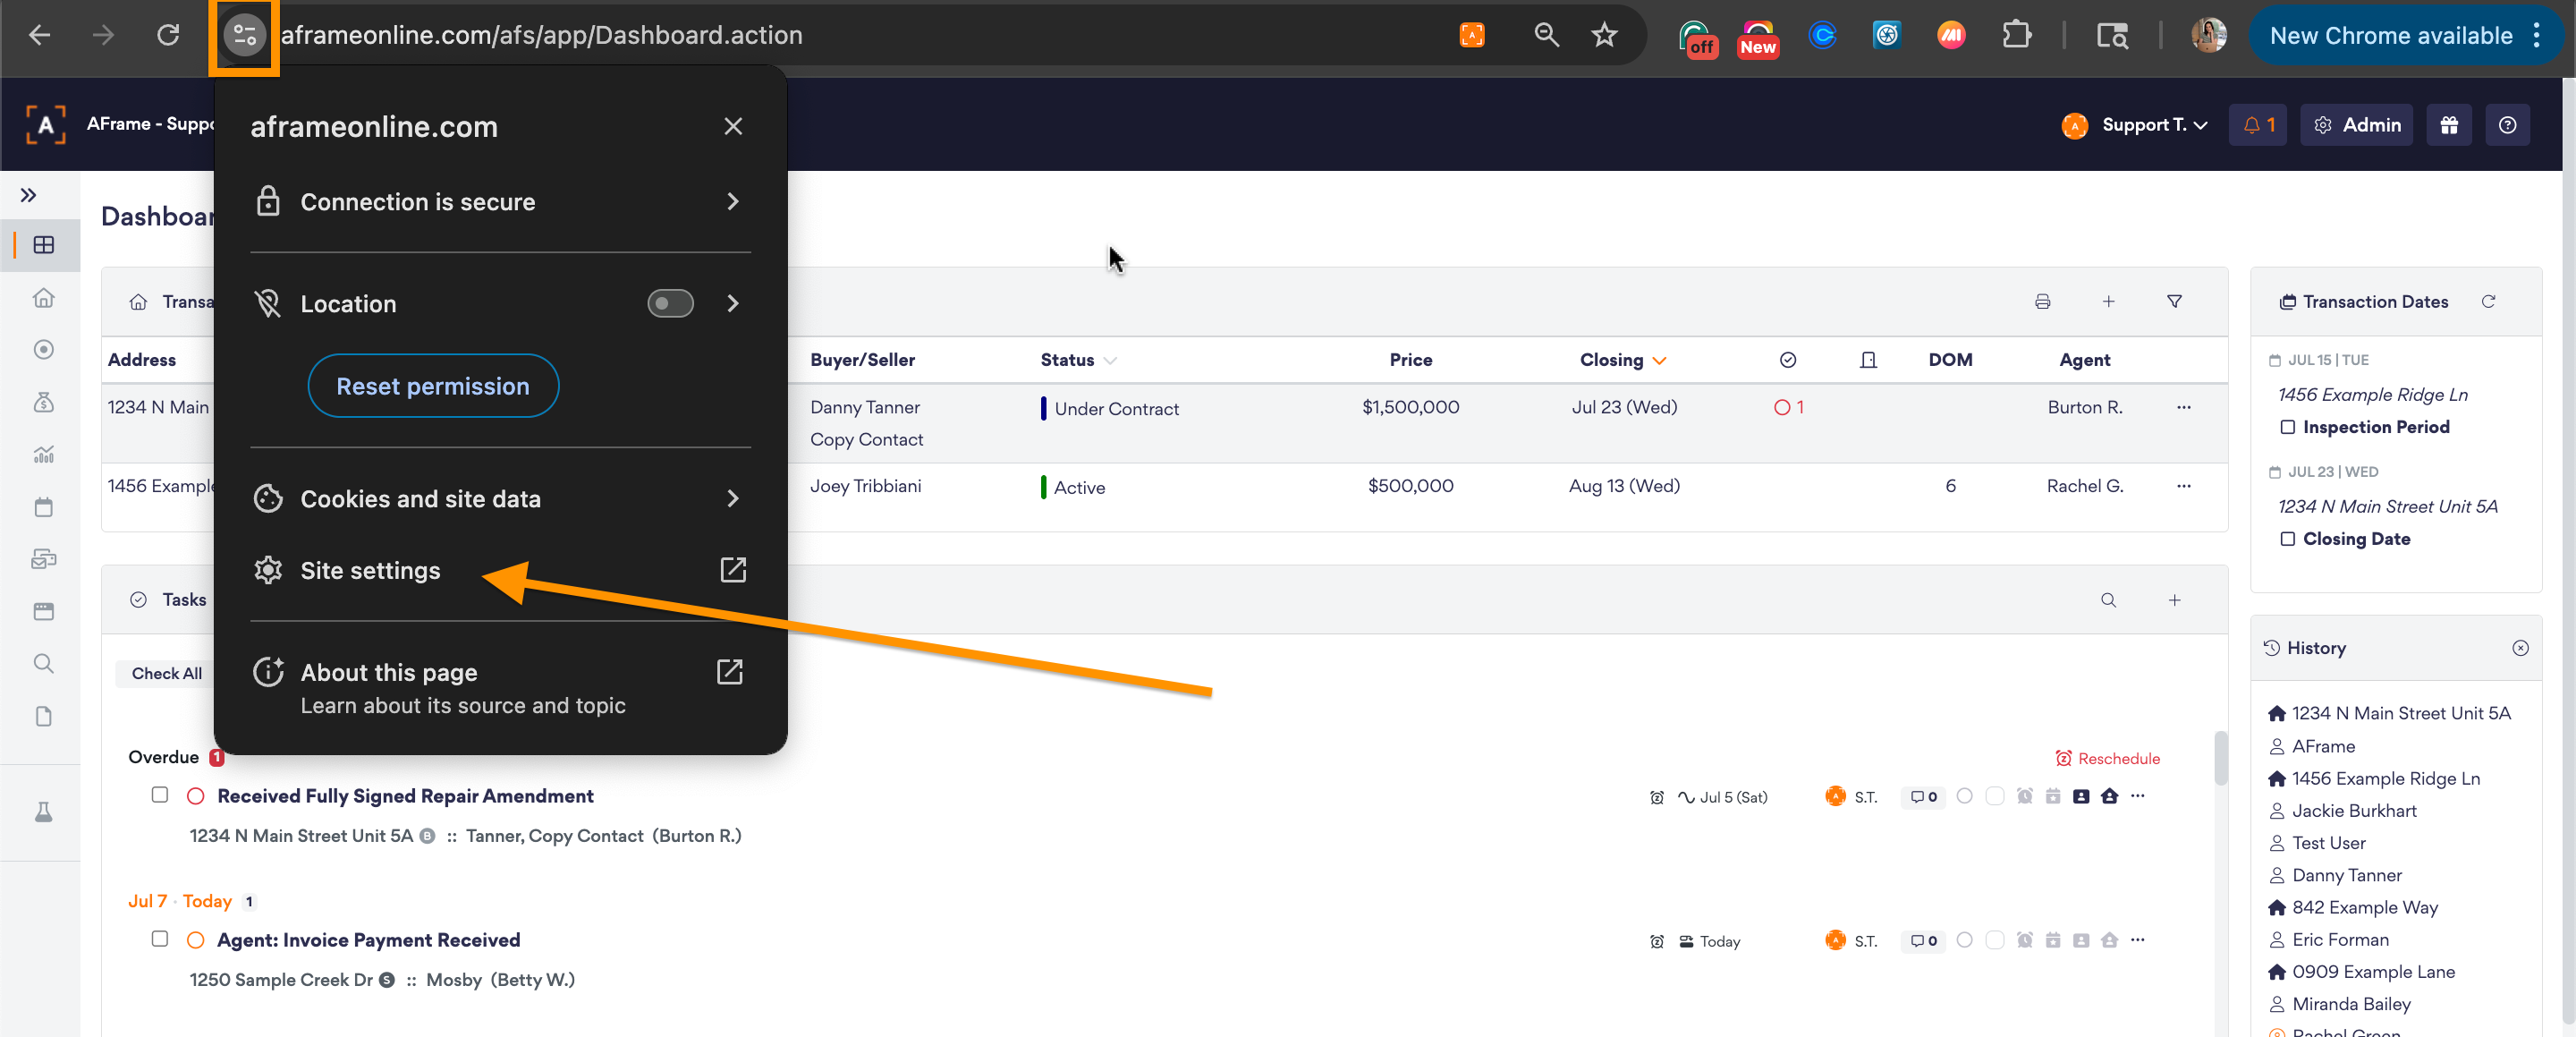Refresh the Transaction Dates panel
The image size is (2576, 1037).
[2488, 301]
